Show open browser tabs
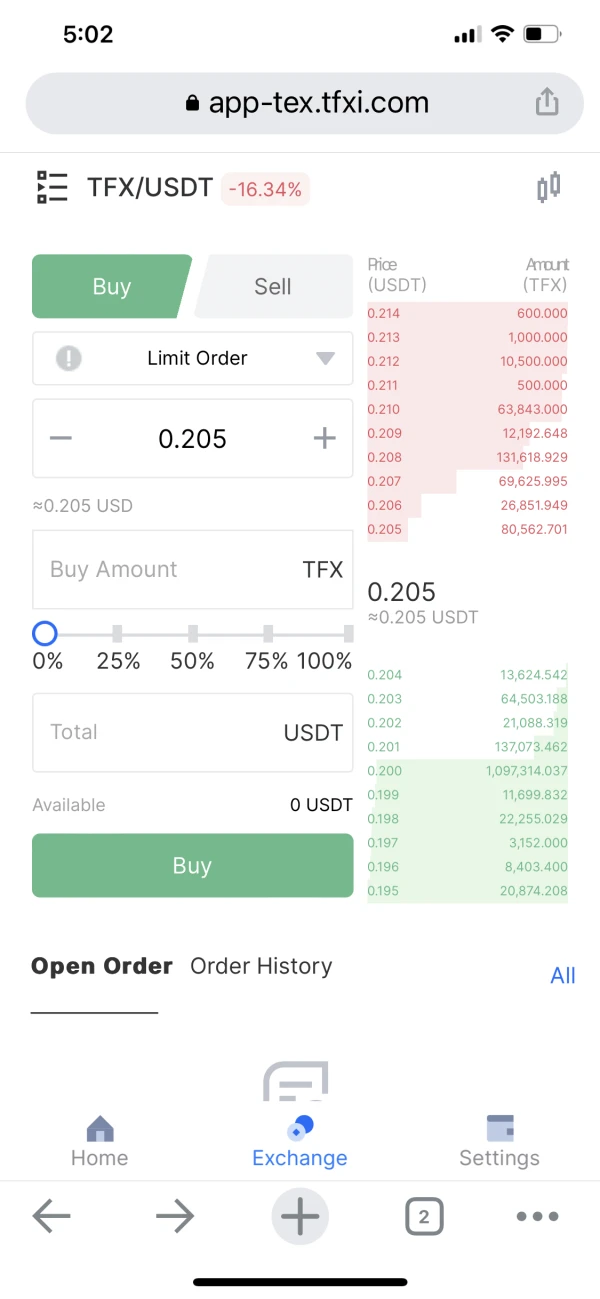 click(424, 1216)
